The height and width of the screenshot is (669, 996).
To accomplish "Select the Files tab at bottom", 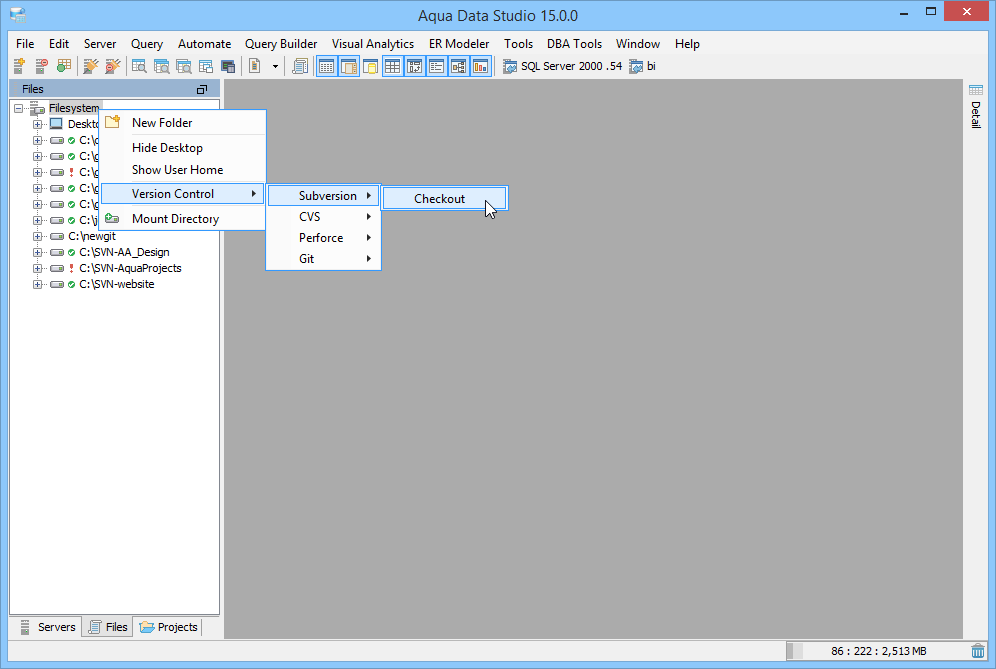I will coord(108,627).
